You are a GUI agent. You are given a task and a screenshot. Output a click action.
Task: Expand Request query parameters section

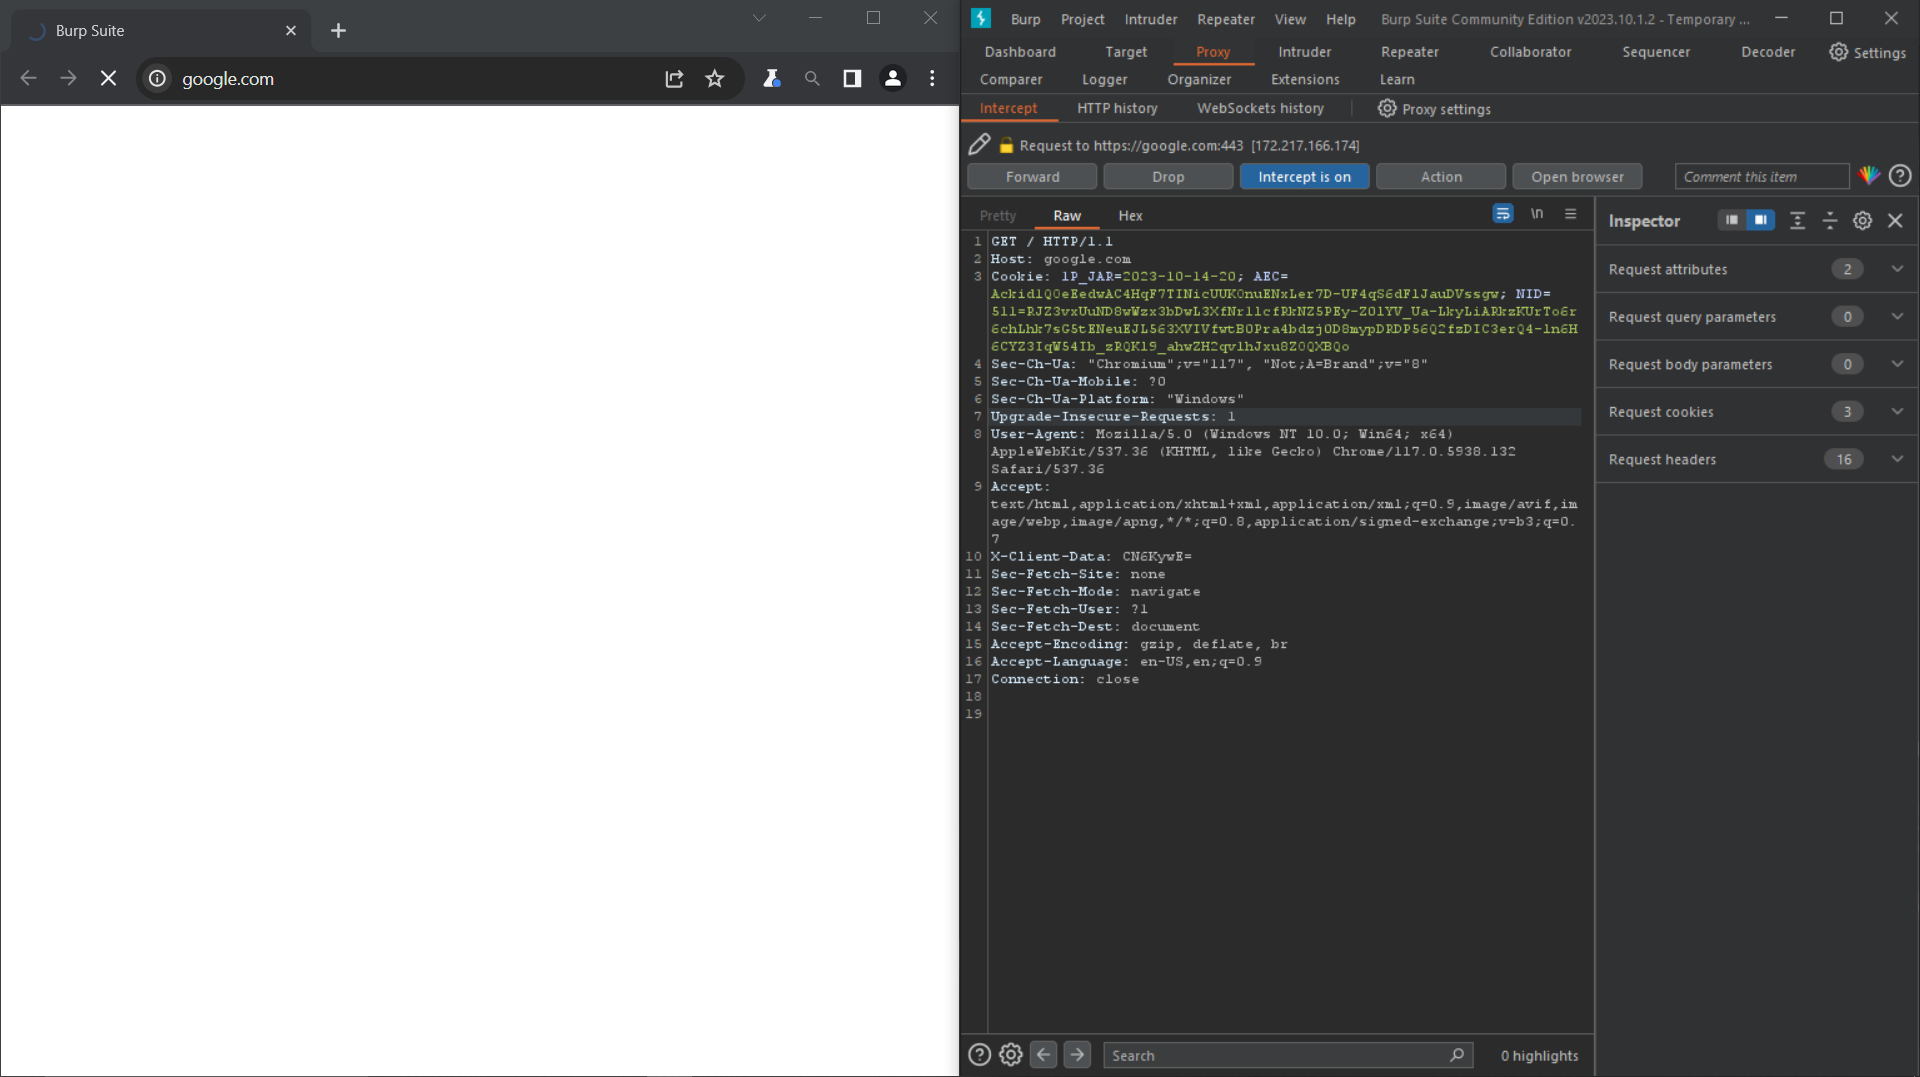pyautogui.click(x=1756, y=317)
